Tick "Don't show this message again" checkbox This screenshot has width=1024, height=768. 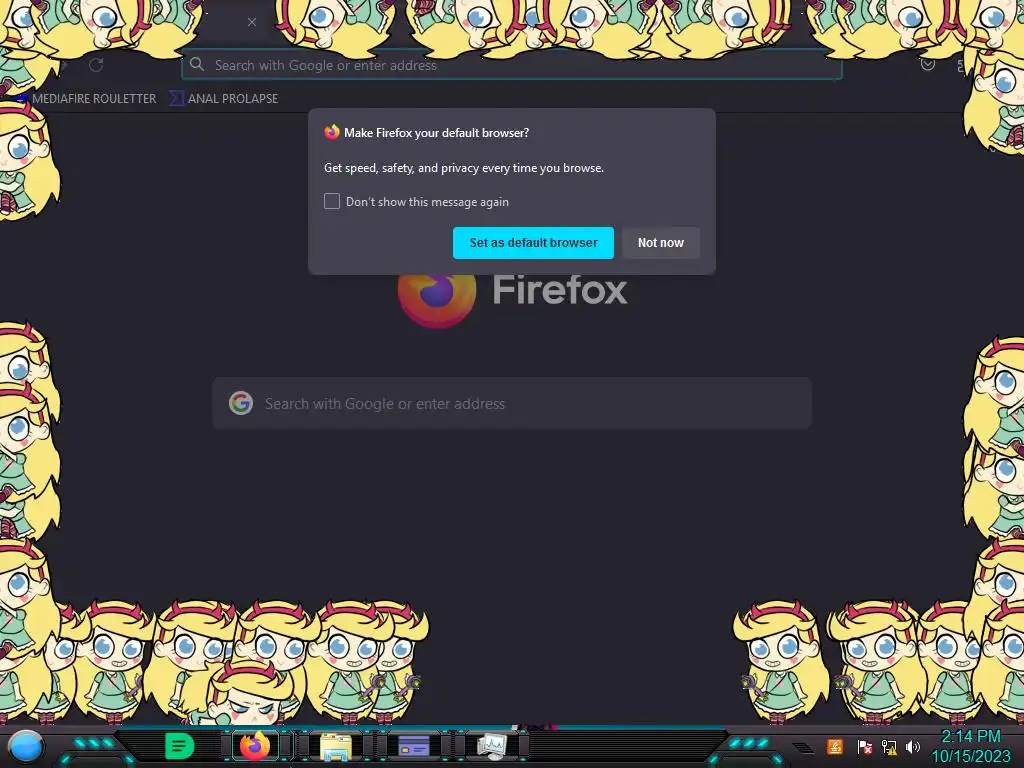332,201
